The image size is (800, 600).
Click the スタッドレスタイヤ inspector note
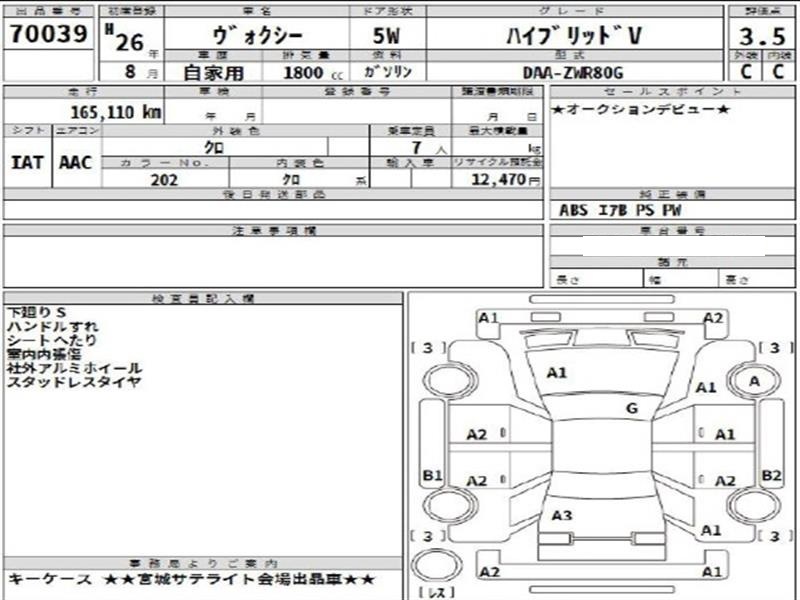[x=74, y=382]
